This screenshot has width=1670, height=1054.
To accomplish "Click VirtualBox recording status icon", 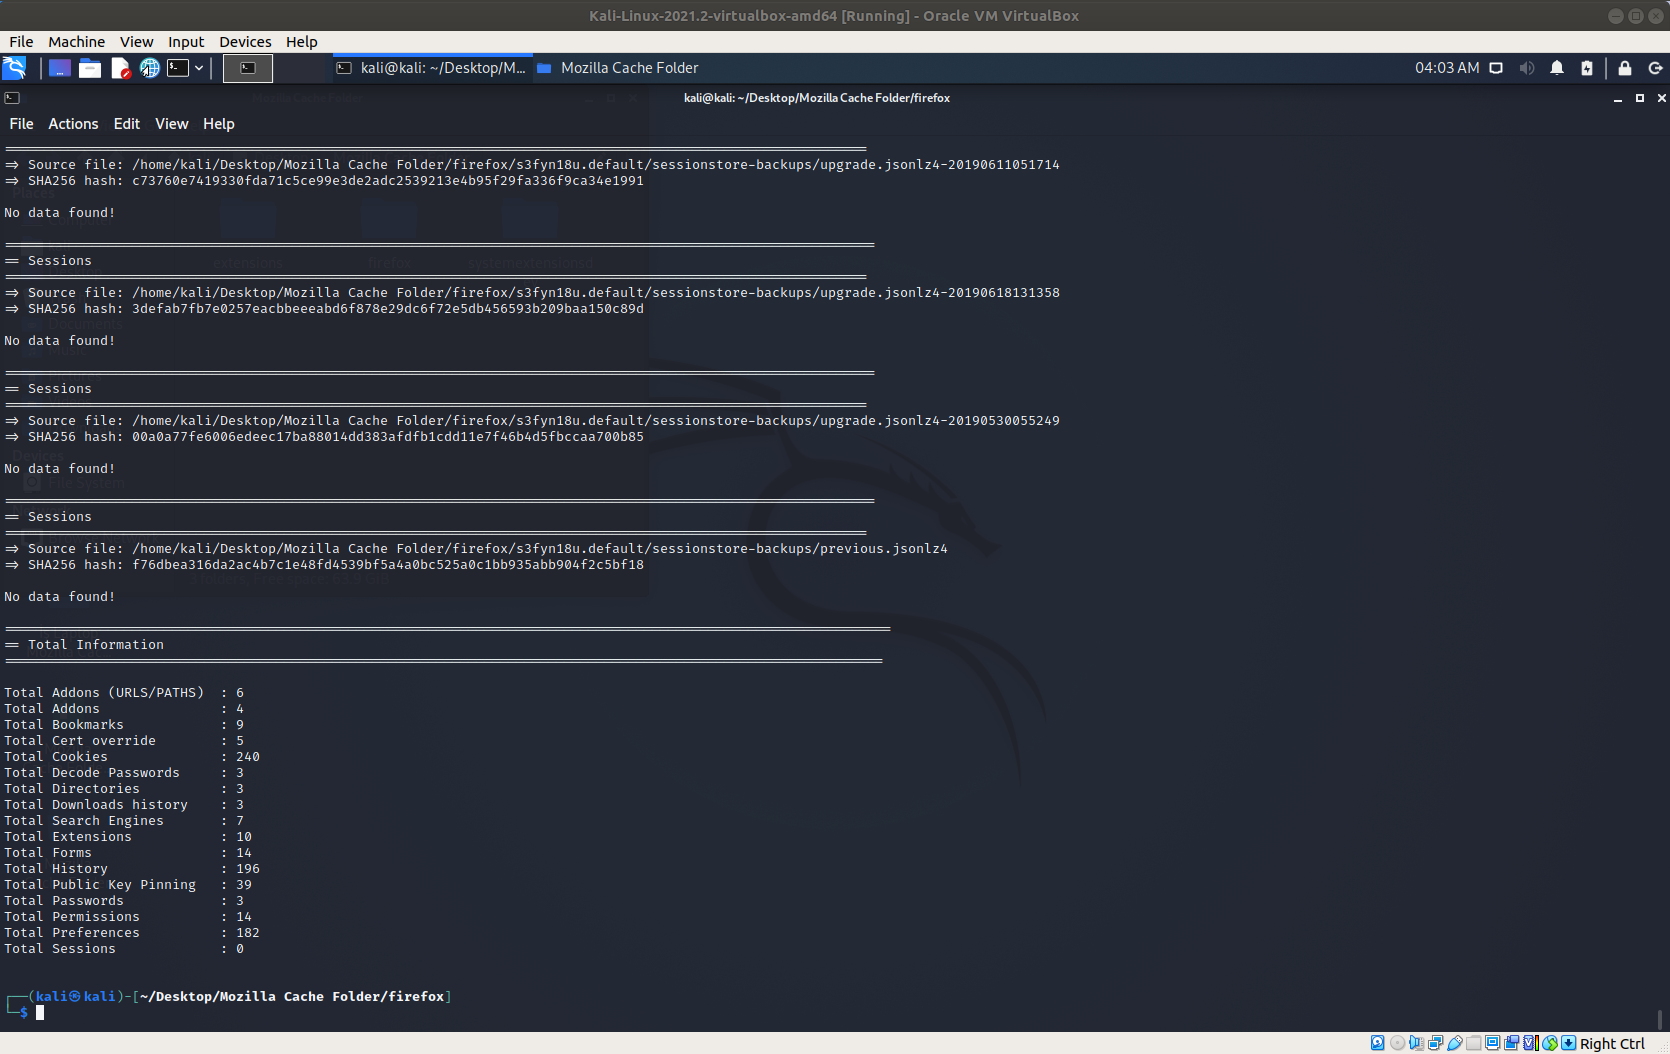I will coord(1511,1043).
